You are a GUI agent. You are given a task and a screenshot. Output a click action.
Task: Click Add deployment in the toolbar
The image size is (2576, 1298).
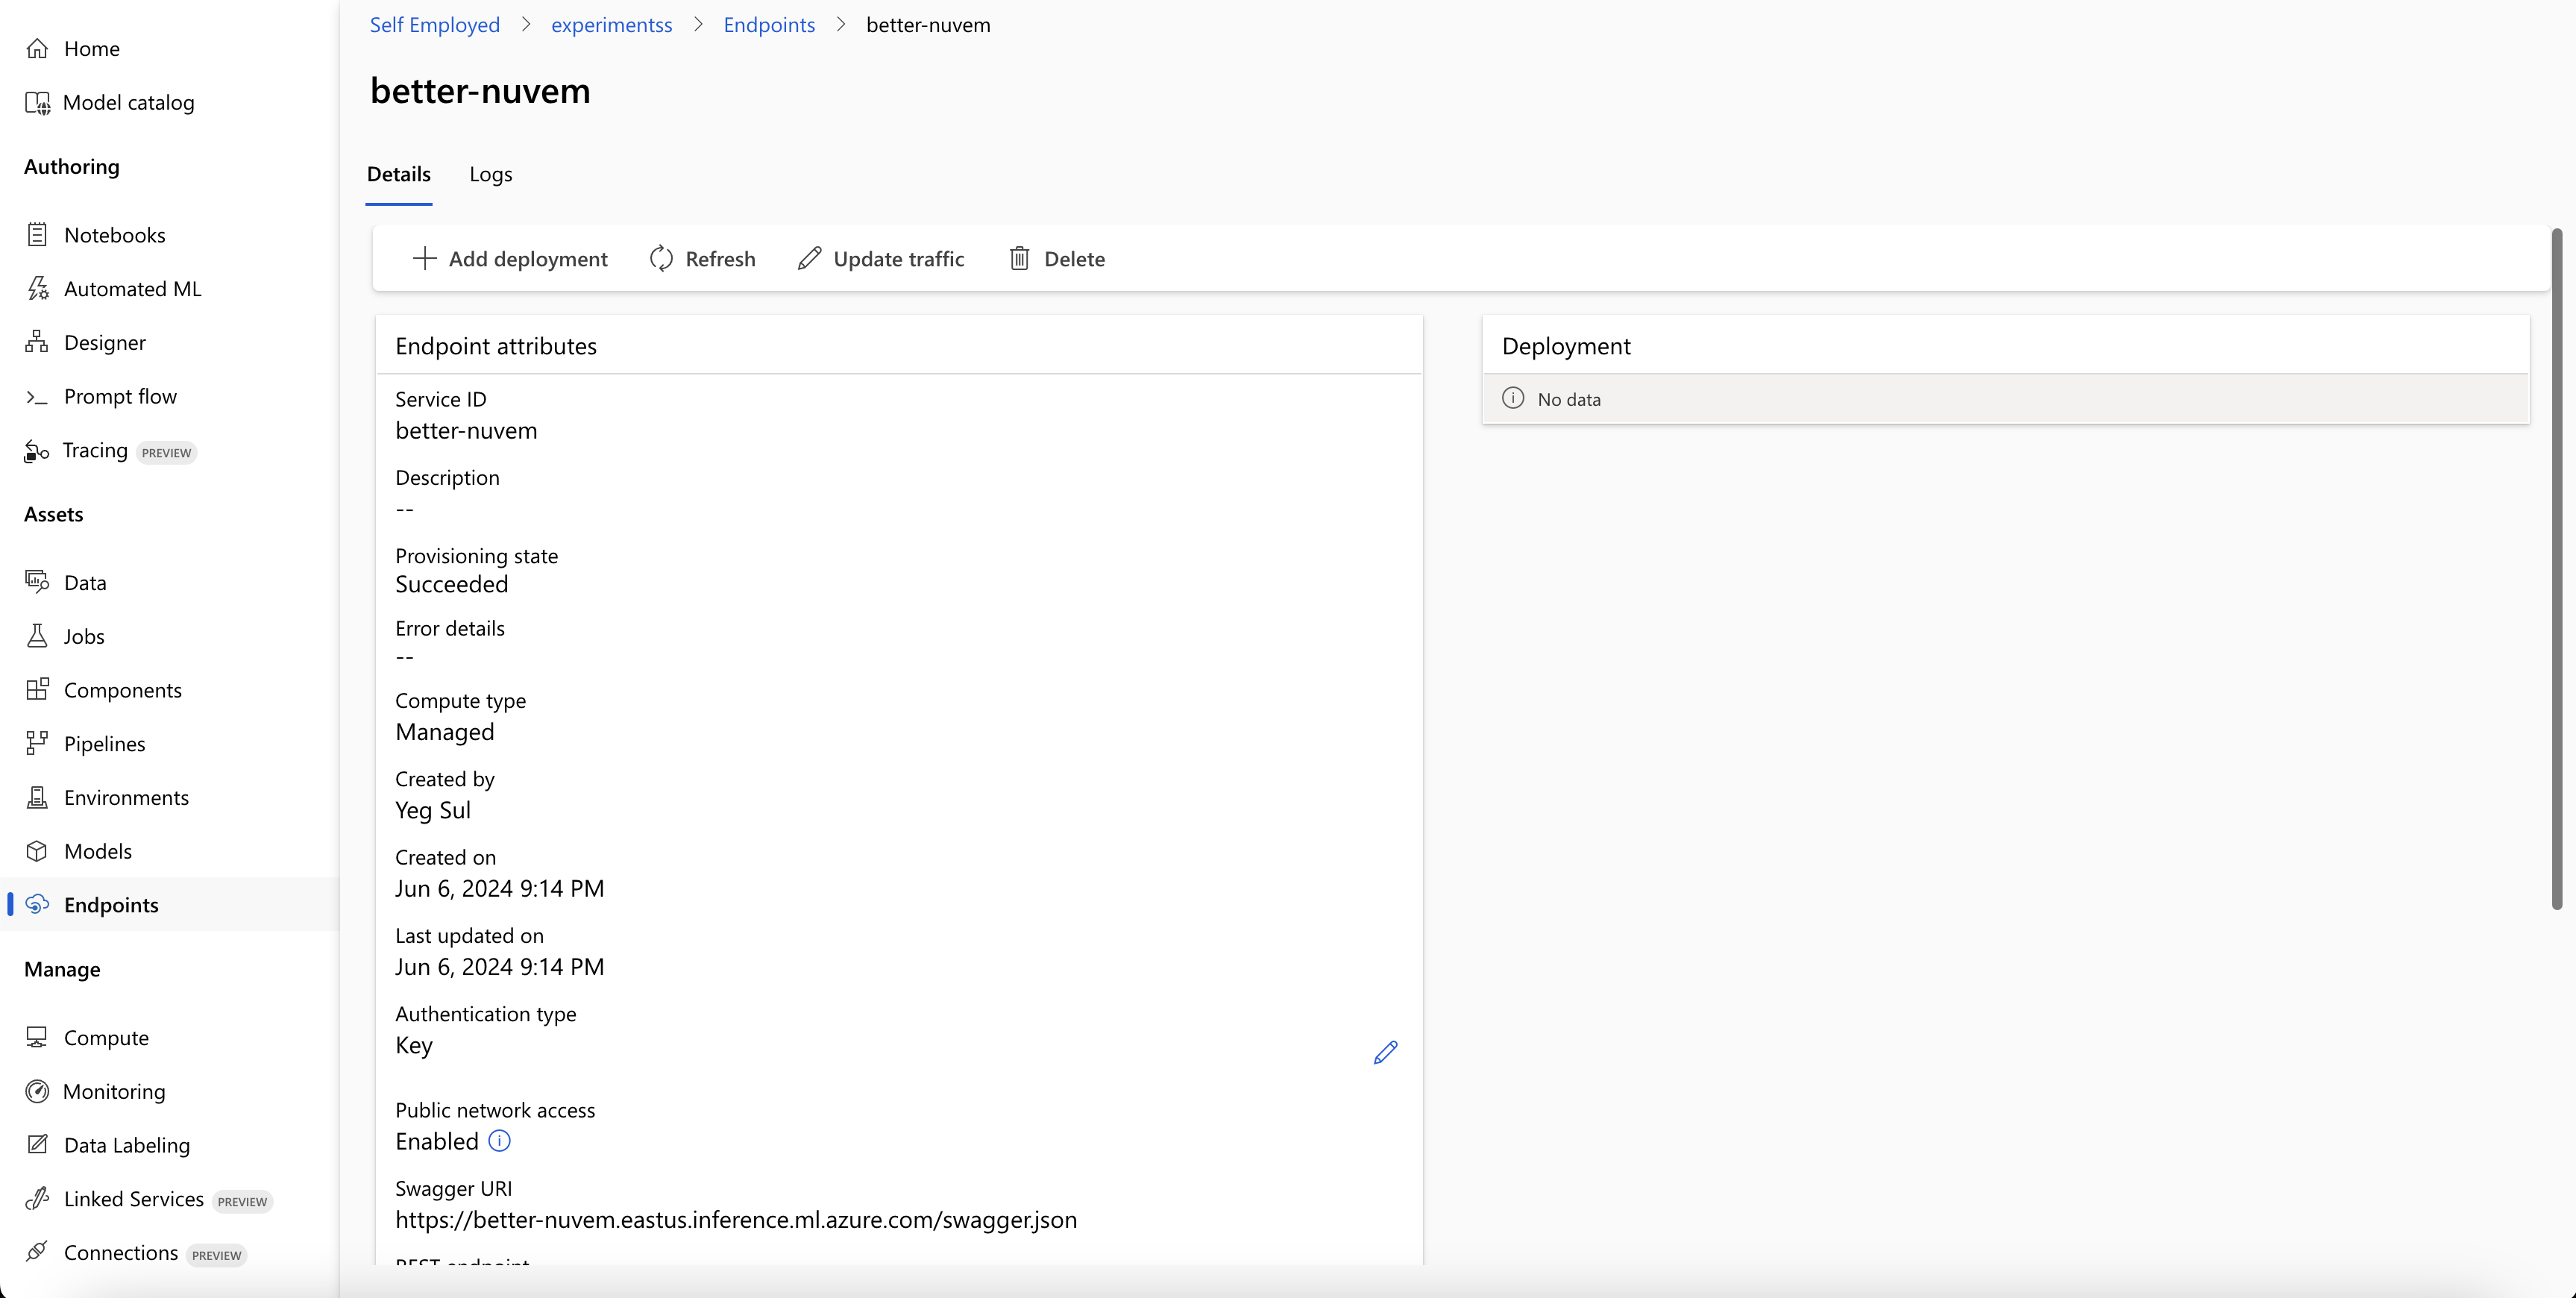[x=510, y=259]
